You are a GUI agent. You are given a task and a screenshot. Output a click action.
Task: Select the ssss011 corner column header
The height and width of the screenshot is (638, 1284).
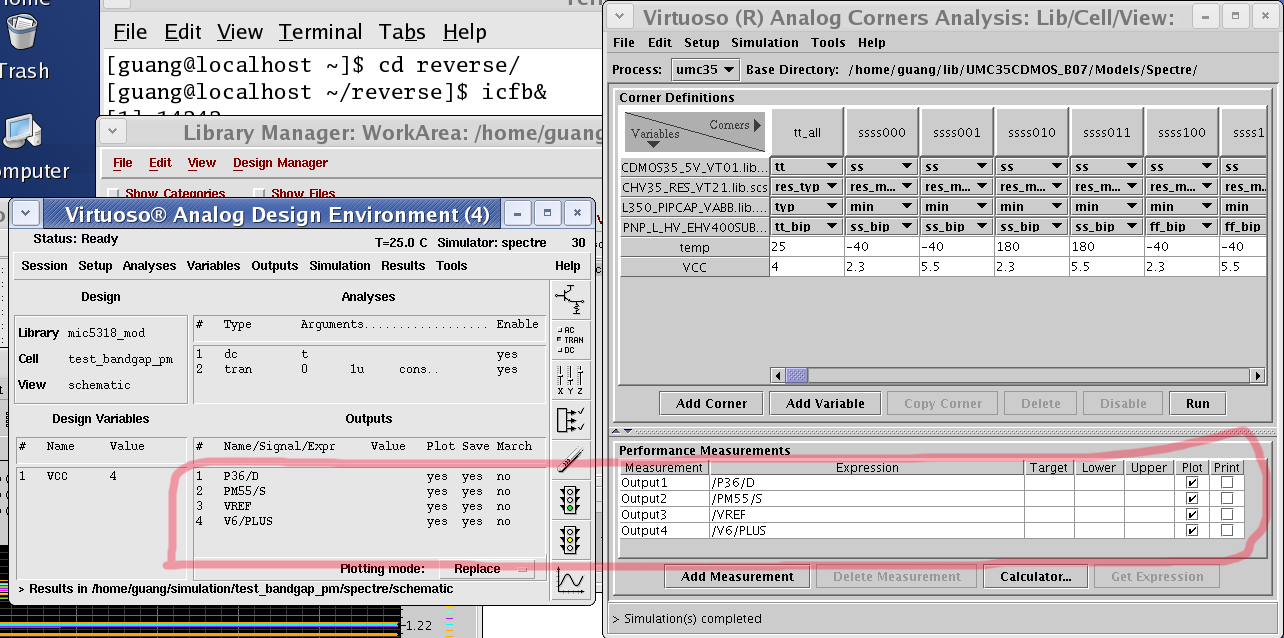click(x=1106, y=132)
